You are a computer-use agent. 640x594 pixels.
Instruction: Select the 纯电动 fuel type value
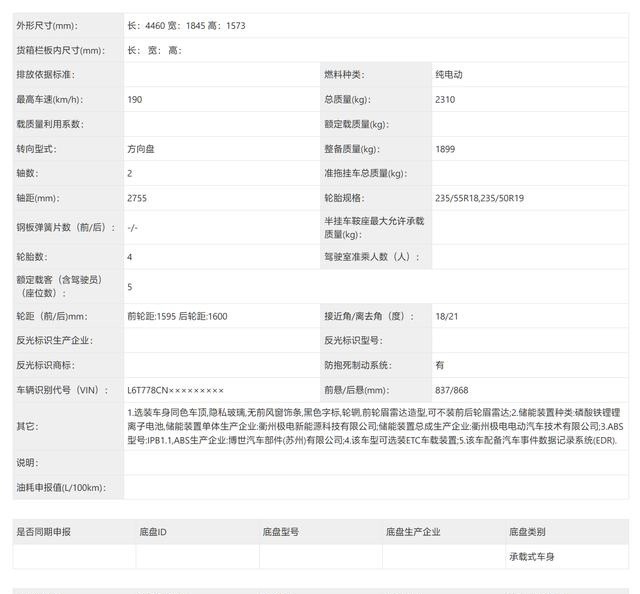(449, 75)
